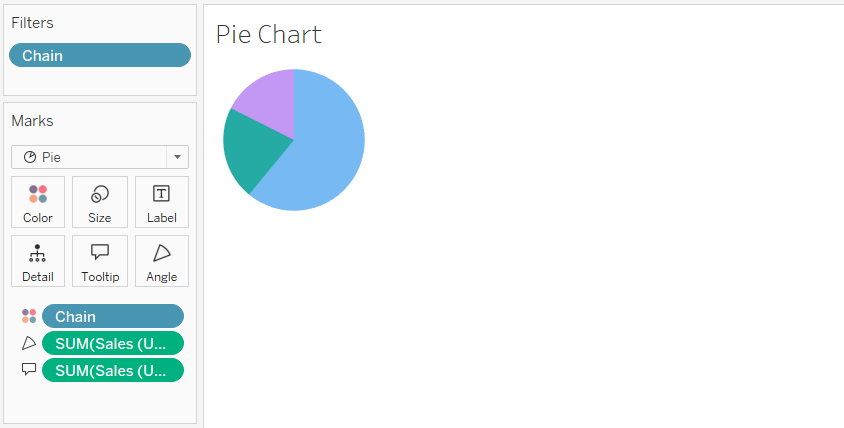Click the tooltip icon beside SUM(Sales) pill
844x428 pixels.
click(x=29, y=369)
